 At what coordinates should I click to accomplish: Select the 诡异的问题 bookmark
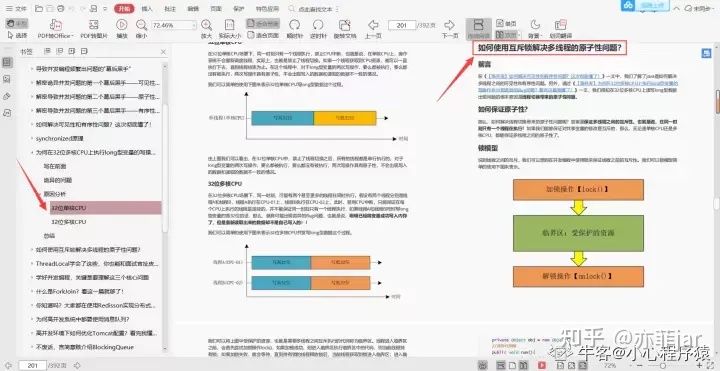tap(58, 180)
